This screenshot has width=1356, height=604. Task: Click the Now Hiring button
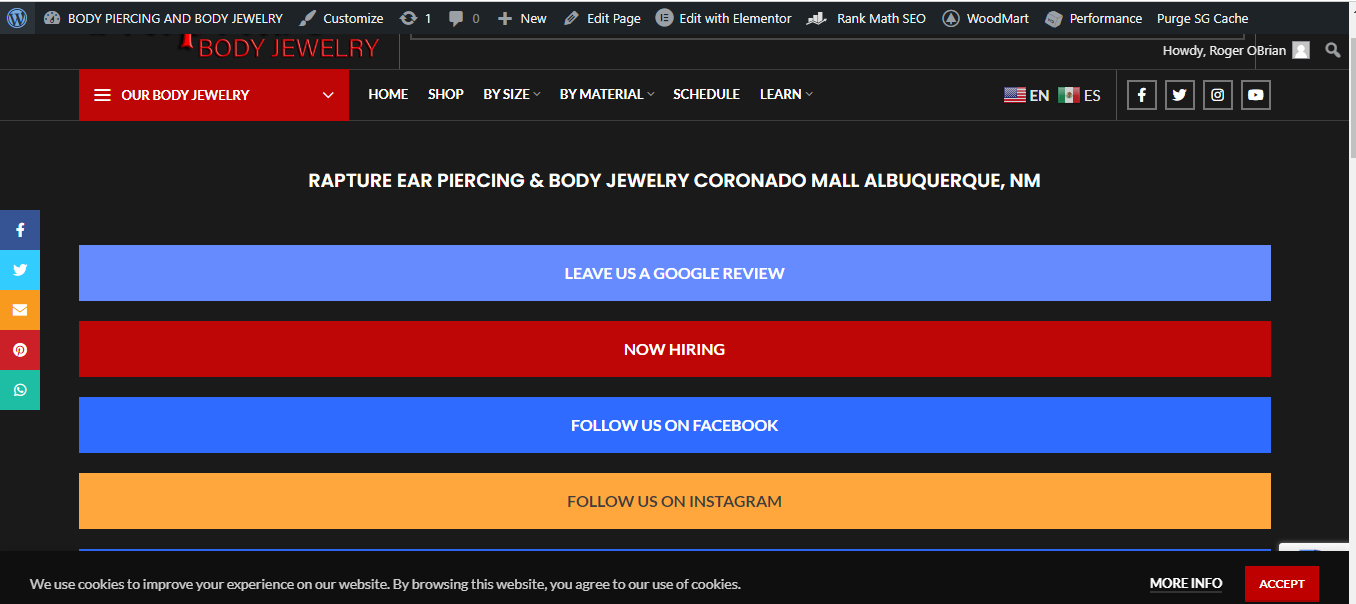[x=675, y=349]
